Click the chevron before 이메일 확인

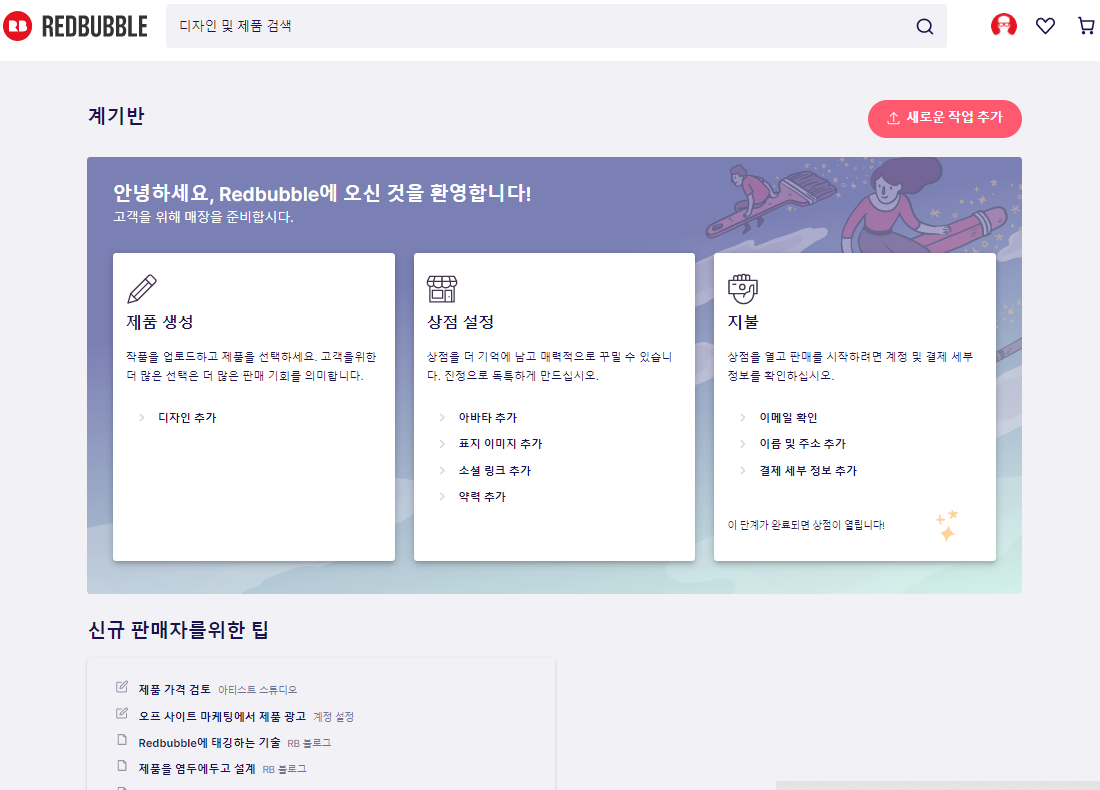(742, 417)
